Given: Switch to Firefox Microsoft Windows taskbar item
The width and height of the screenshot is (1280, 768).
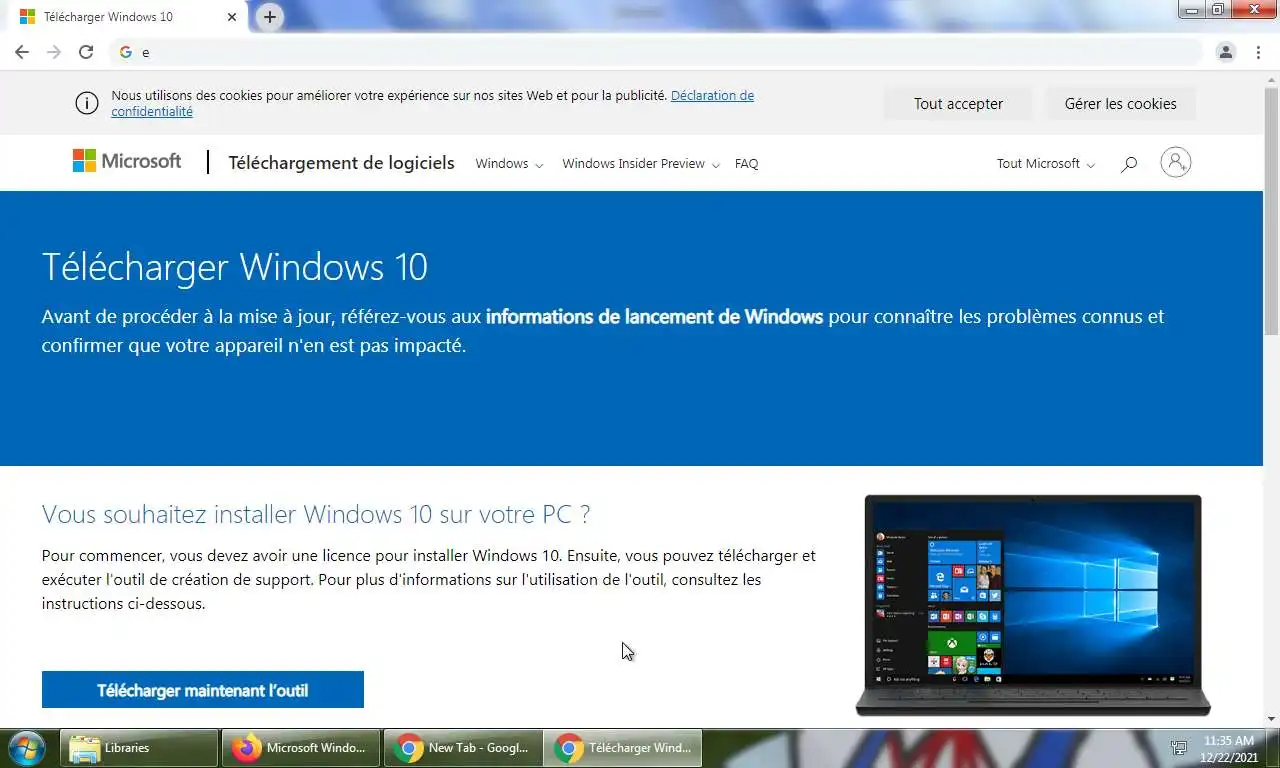Looking at the screenshot, I should pyautogui.click(x=301, y=747).
